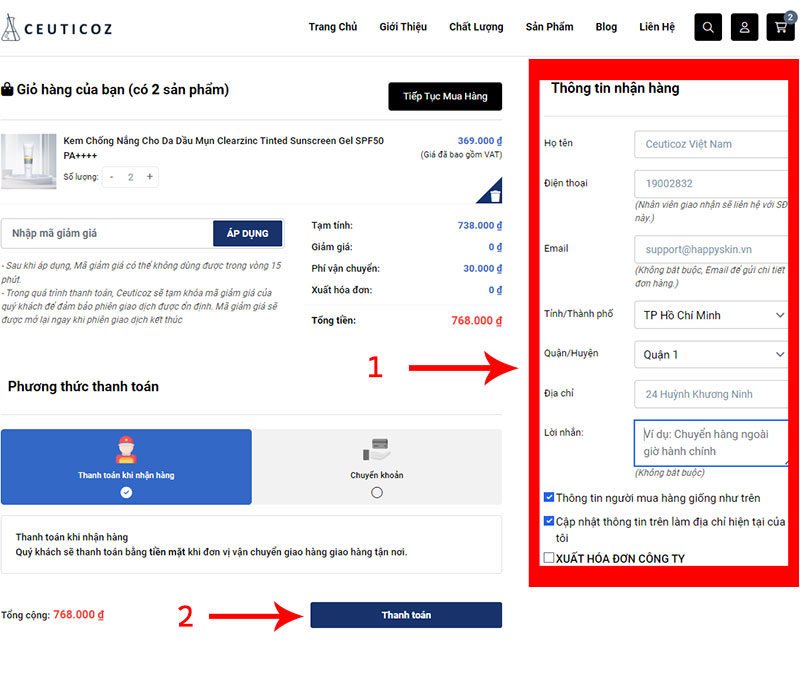Expand the Tỉnh/Thành phố dropdown
Viewport: 800px width, 680px height.
710,315
